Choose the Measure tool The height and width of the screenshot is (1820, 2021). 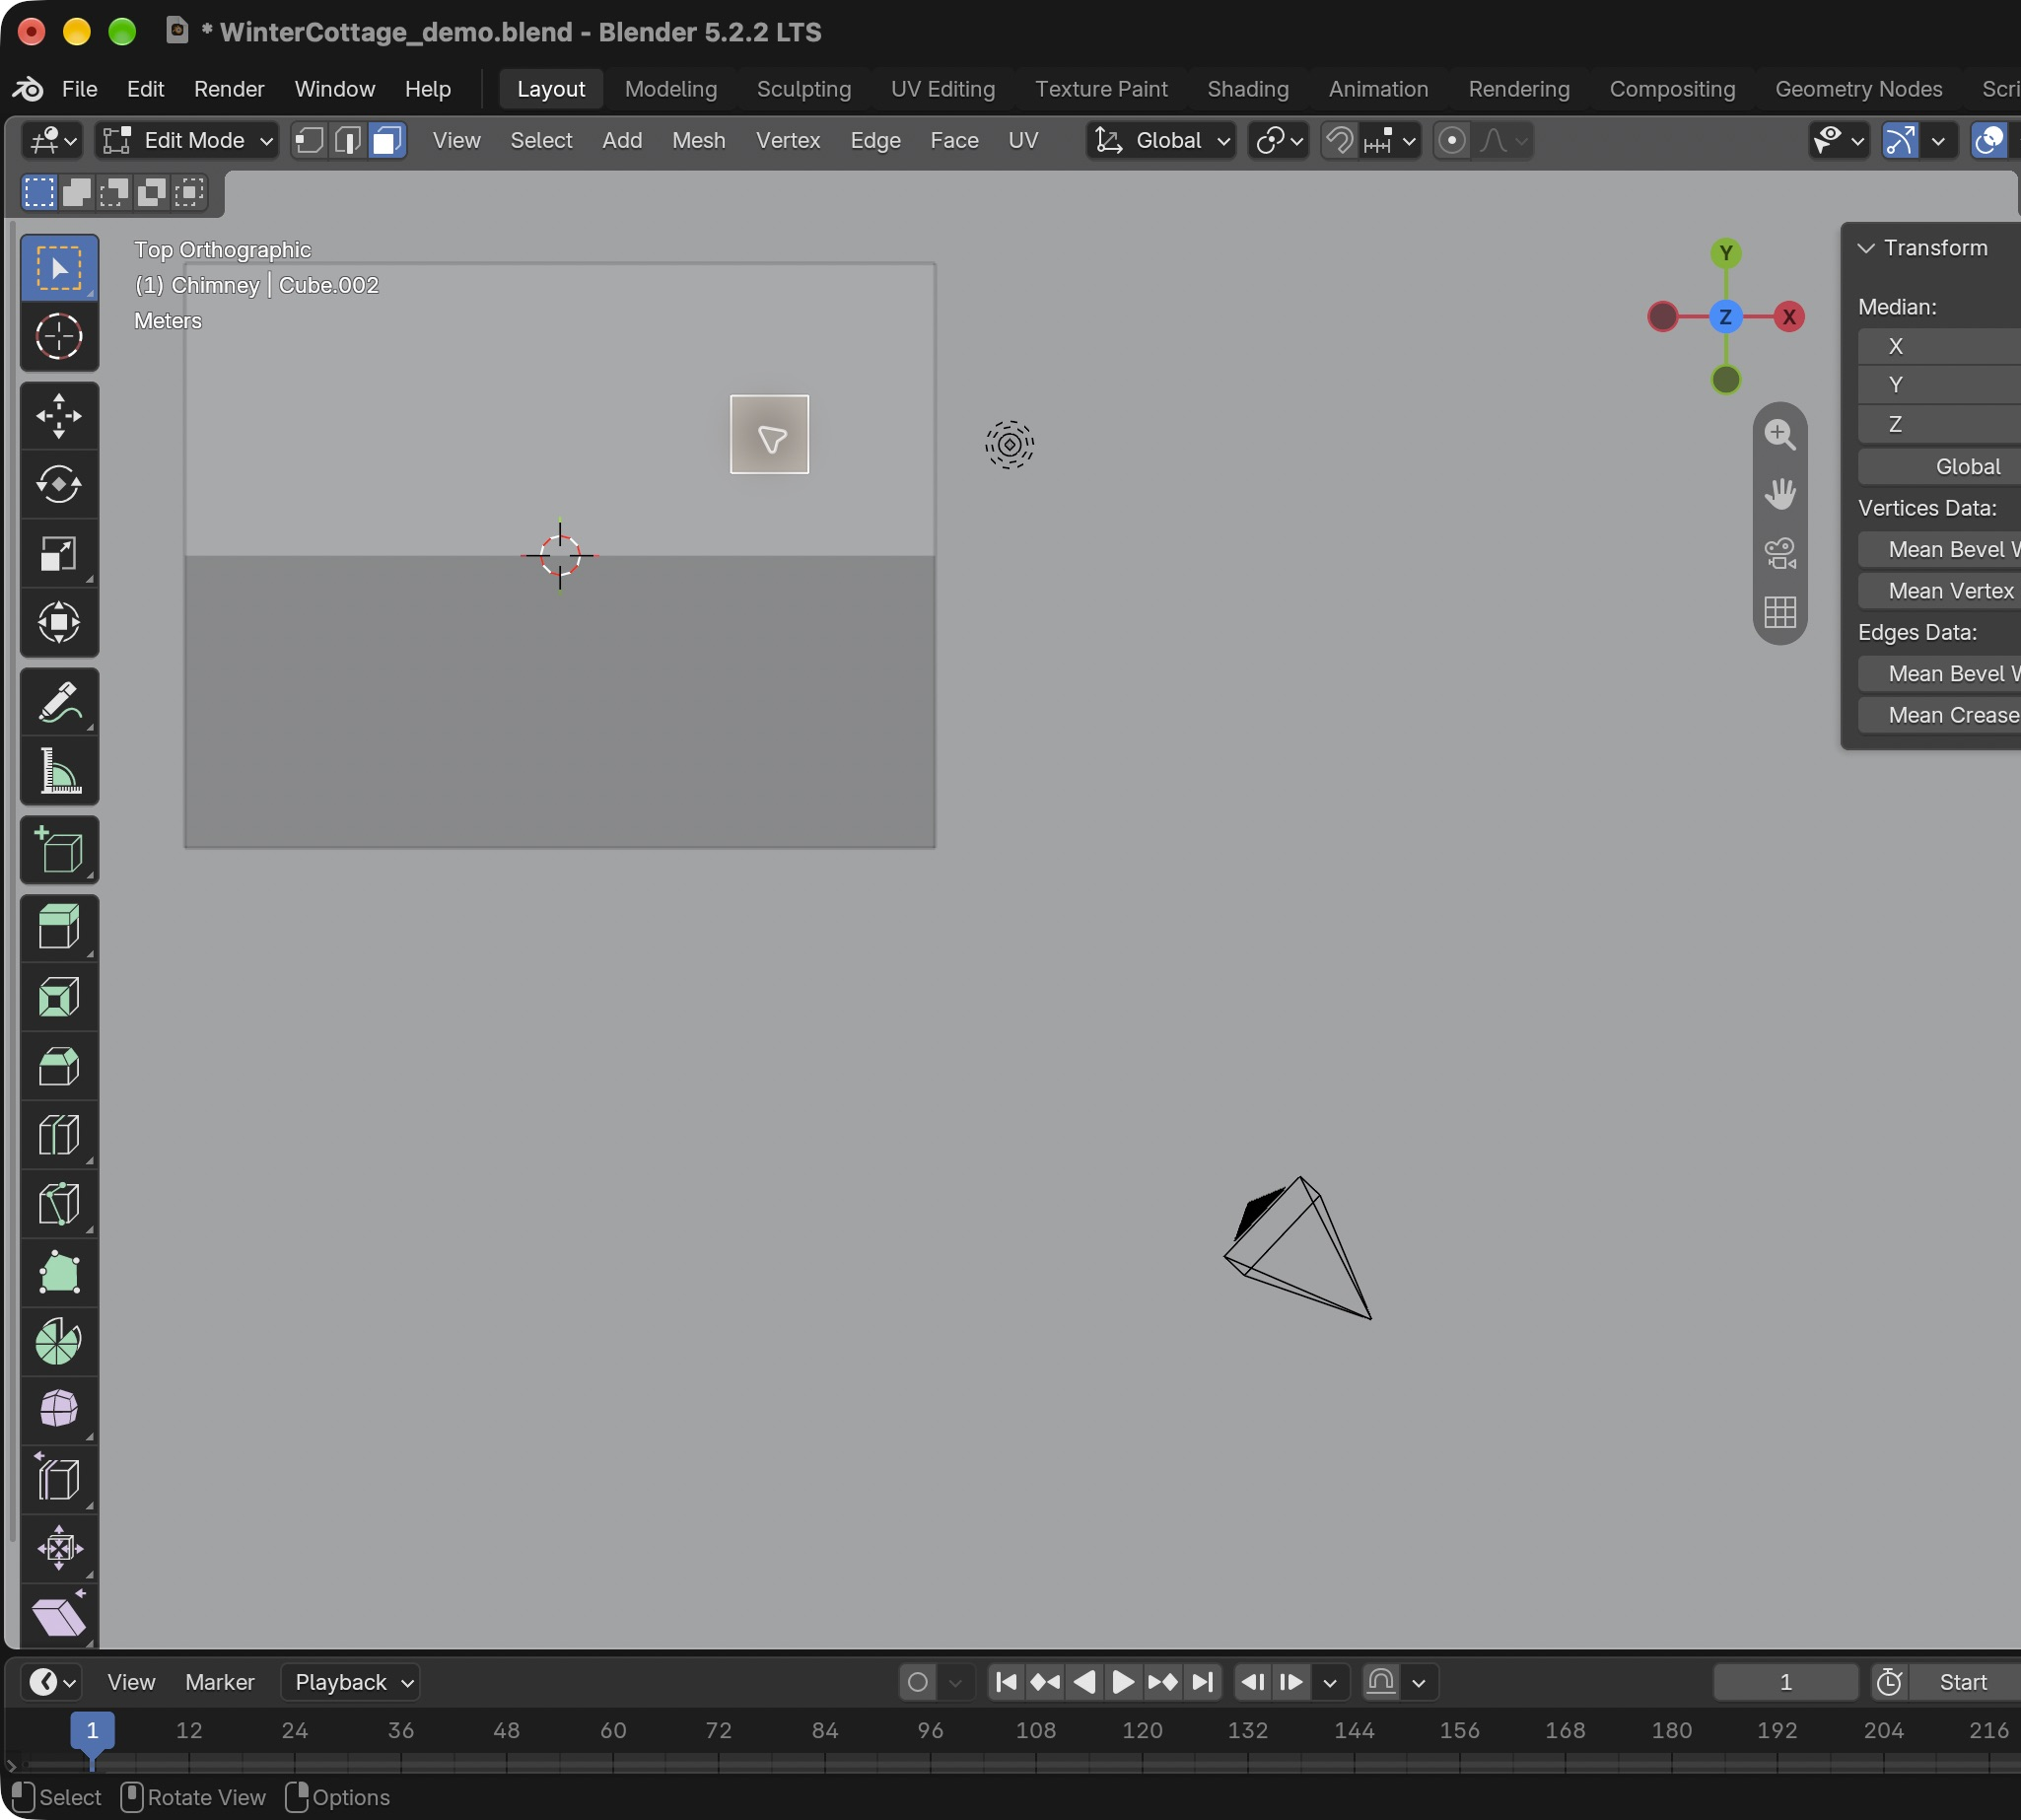pyautogui.click(x=59, y=771)
